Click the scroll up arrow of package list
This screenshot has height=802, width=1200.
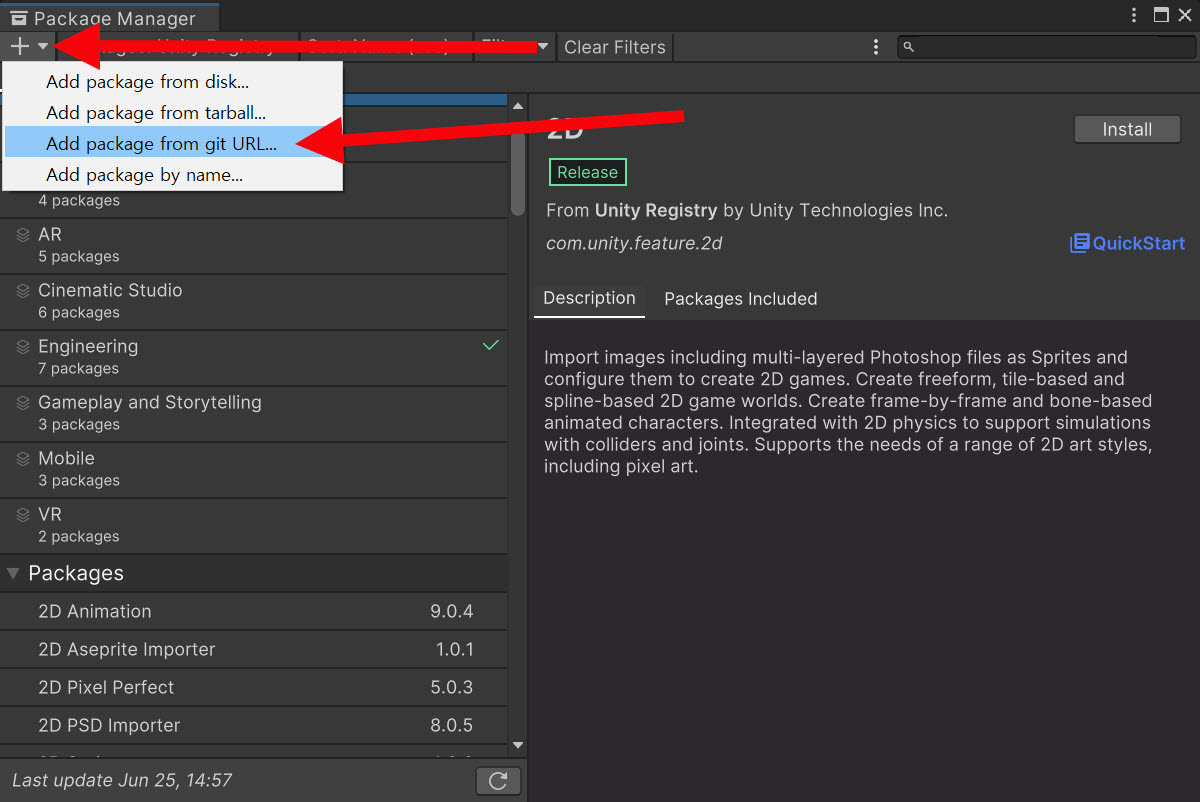coord(517,106)
